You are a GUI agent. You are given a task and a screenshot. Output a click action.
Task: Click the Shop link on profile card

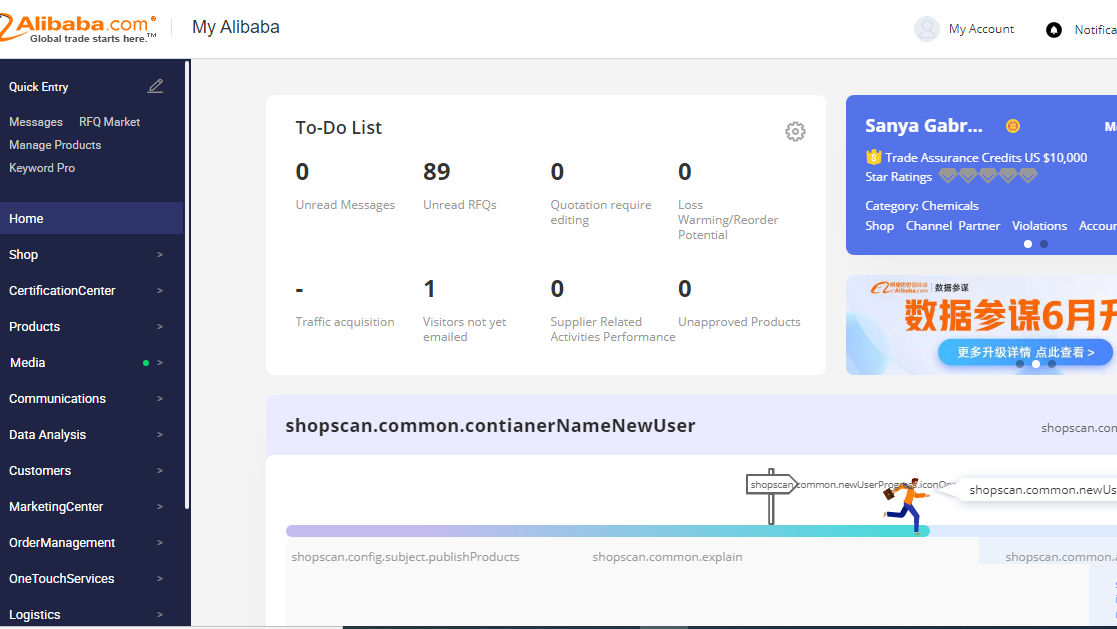(879, 226)
